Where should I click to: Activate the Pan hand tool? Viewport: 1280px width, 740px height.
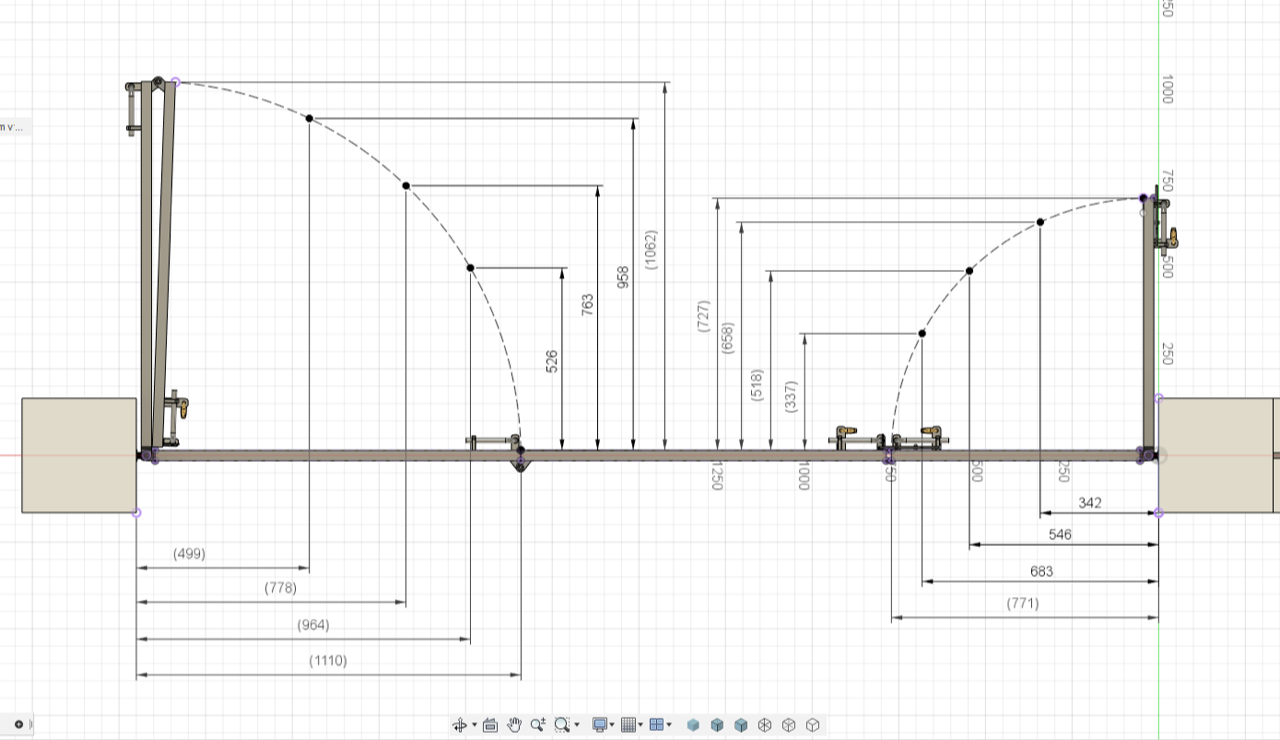click(514, 725)
